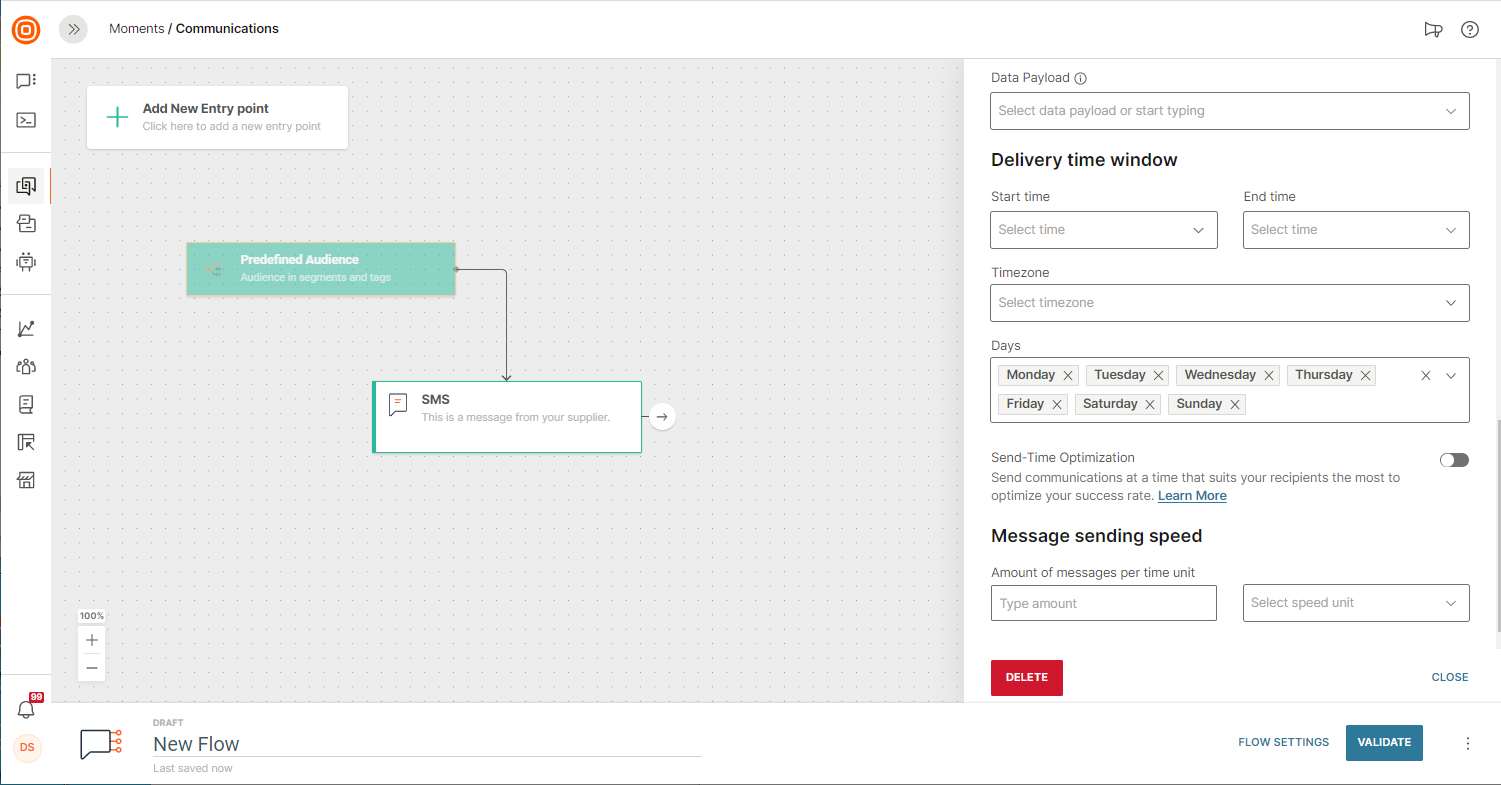Expand the Select speed unit dropdown
The width and height of the screenshot is (1501, 785).
[x=1355, y=603]
